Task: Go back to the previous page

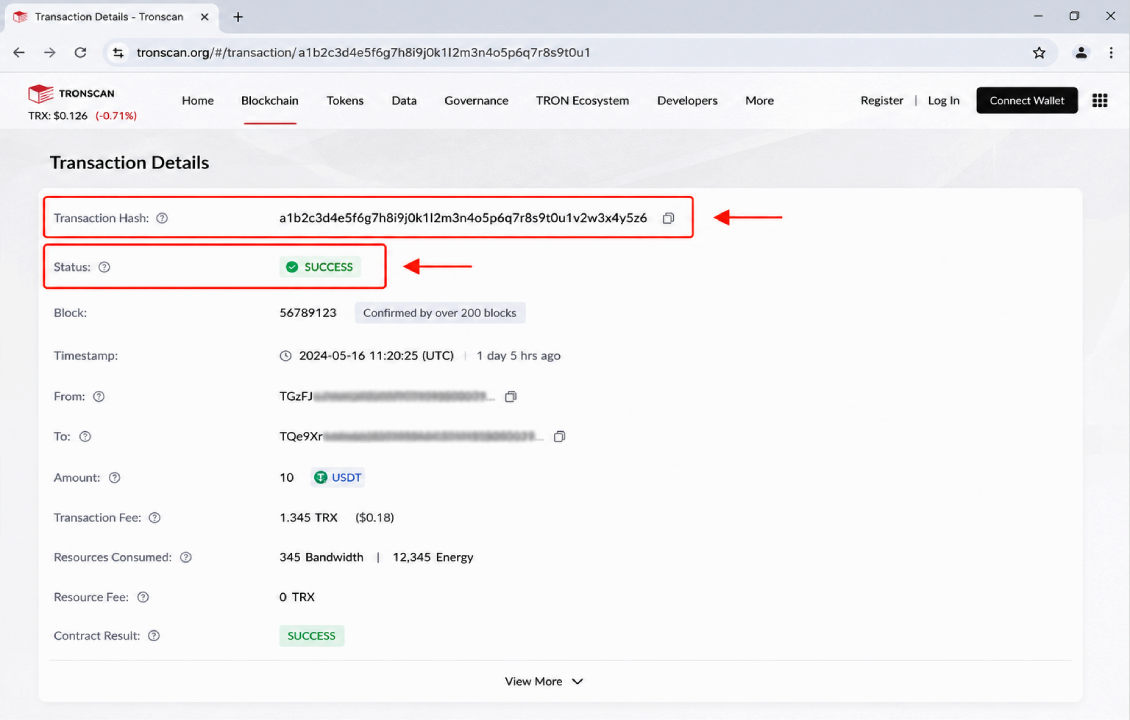Action: point(19,53)
